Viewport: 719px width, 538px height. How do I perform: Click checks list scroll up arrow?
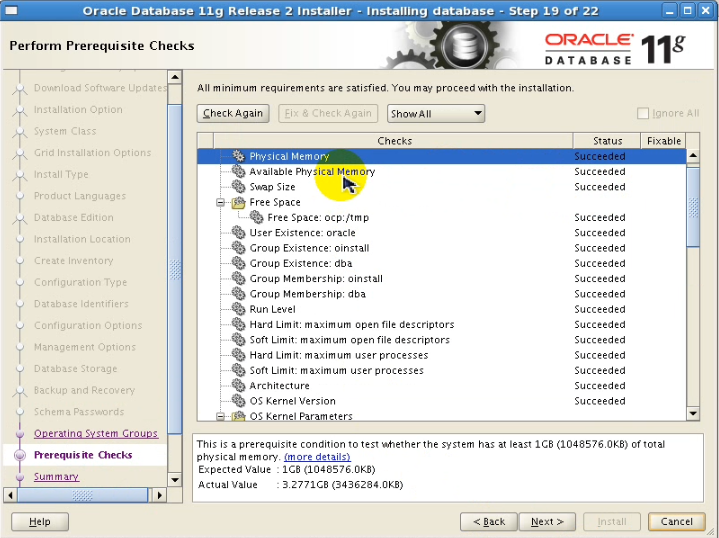[x=693, y=156]
